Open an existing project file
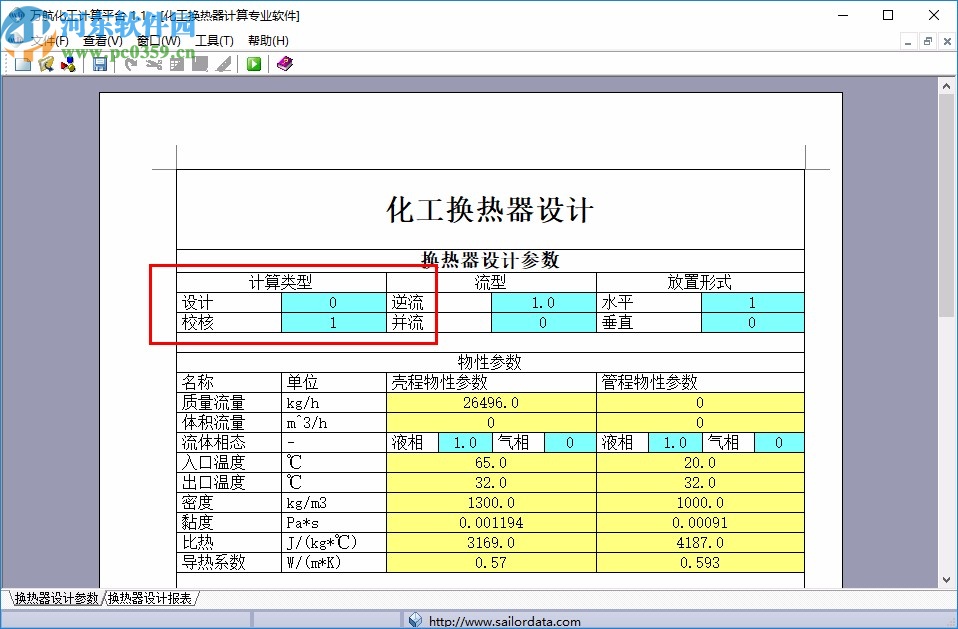 coord(45,63)
